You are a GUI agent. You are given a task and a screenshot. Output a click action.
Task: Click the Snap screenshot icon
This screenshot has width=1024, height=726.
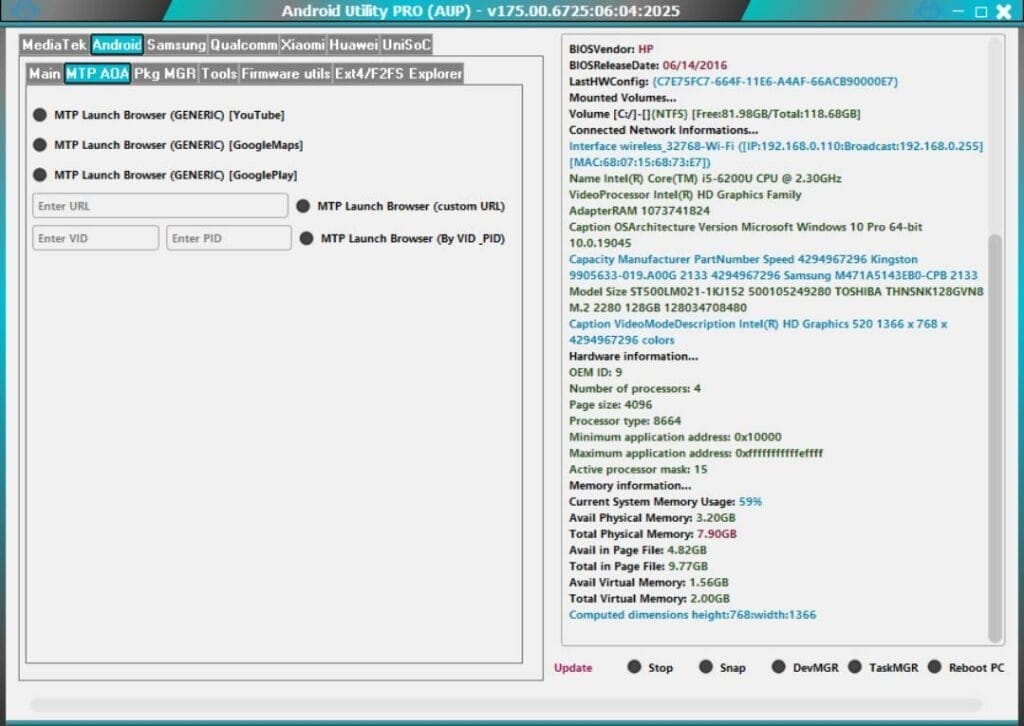[x=705, y=667]
